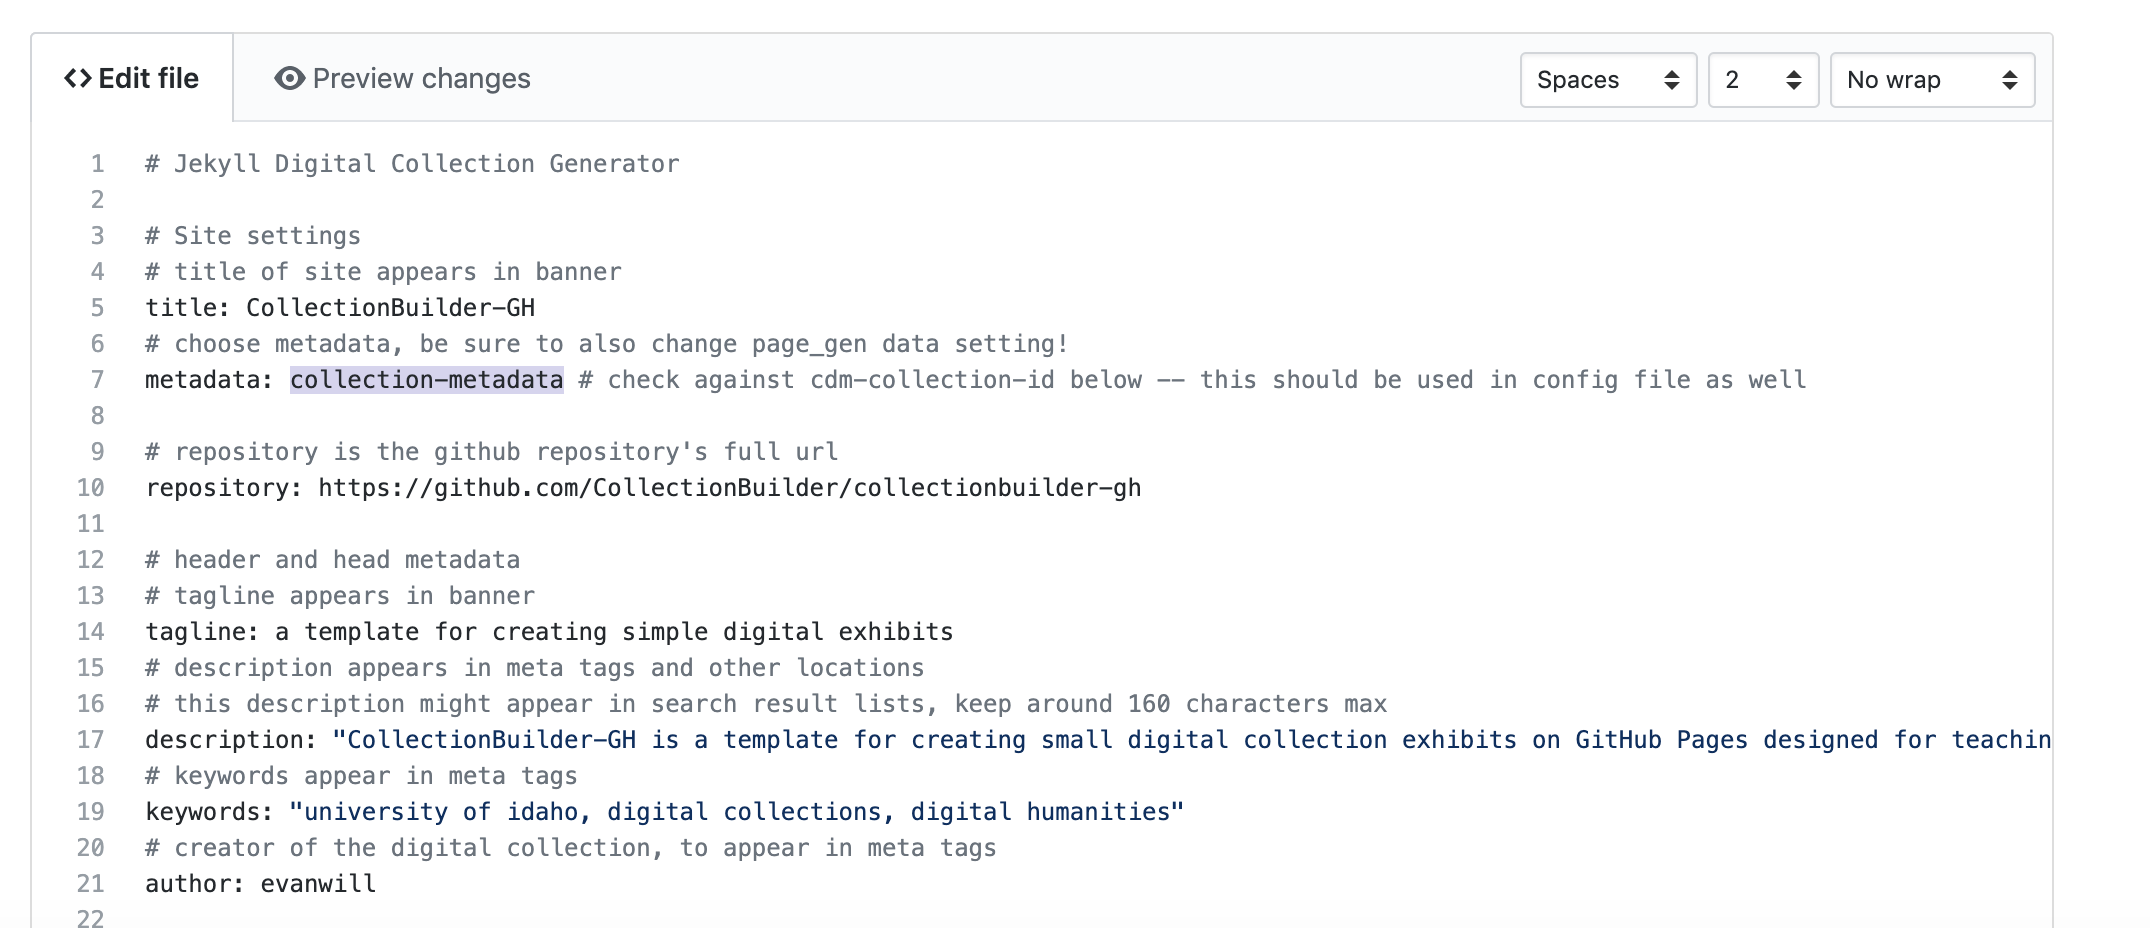Open the indent size dropdown showing 2
Viewport: 2150px width, 928px height.
pos(1762,80)
